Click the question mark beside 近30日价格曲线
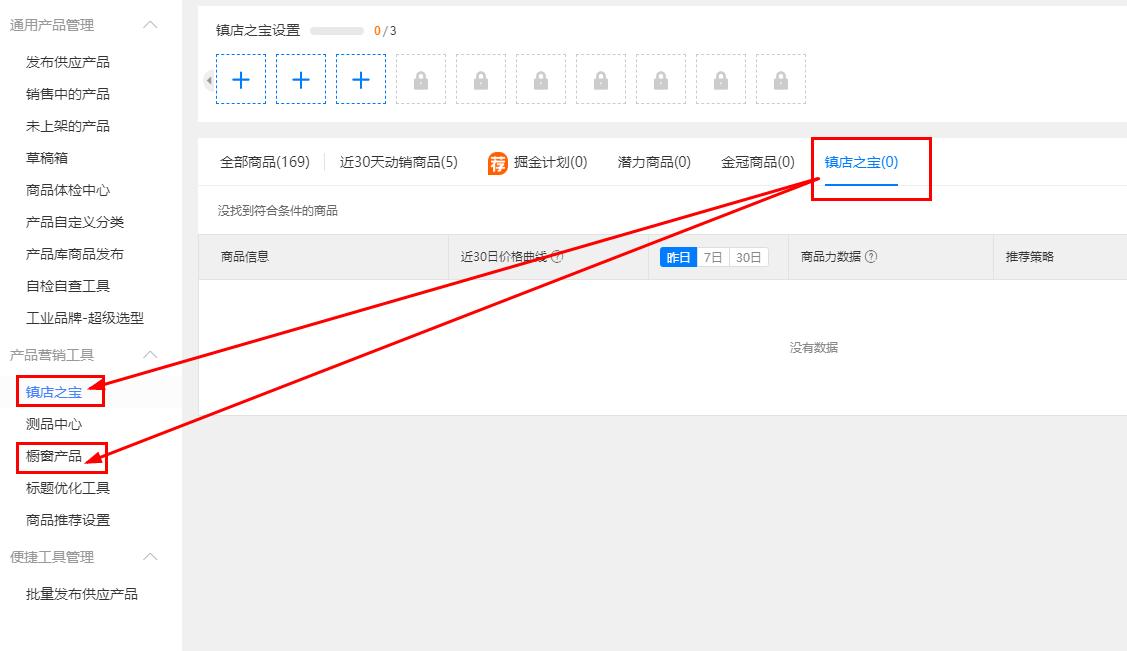Image resolution: width=1127 pixels, height=651 pixels. [x=558, y=256]
